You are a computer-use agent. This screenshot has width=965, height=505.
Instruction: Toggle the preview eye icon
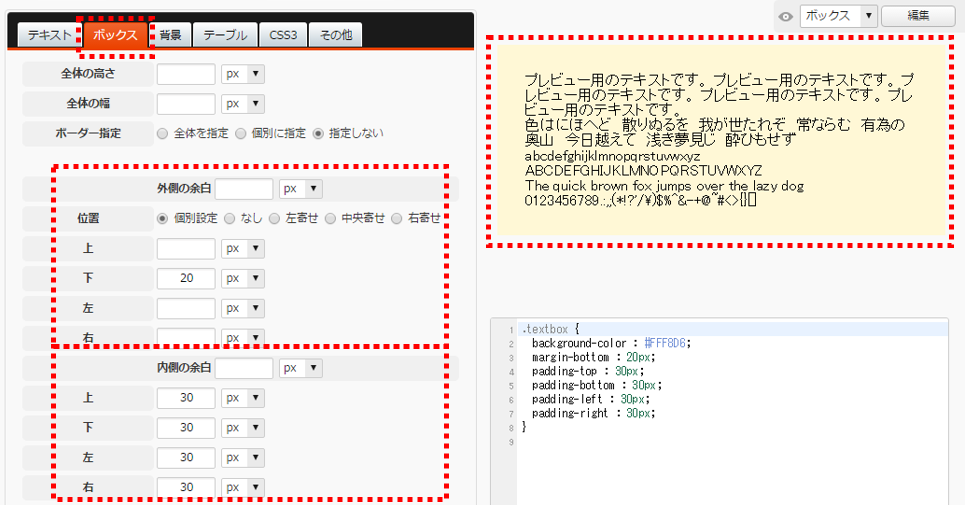pyautogui.click(x=785, y=17)
